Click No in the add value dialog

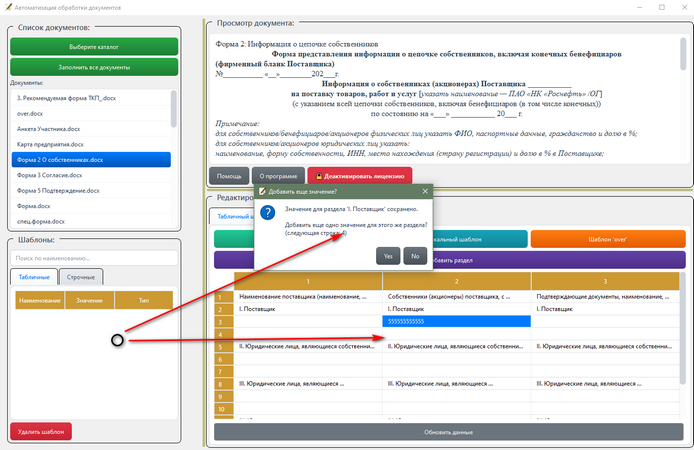[415, 256]
